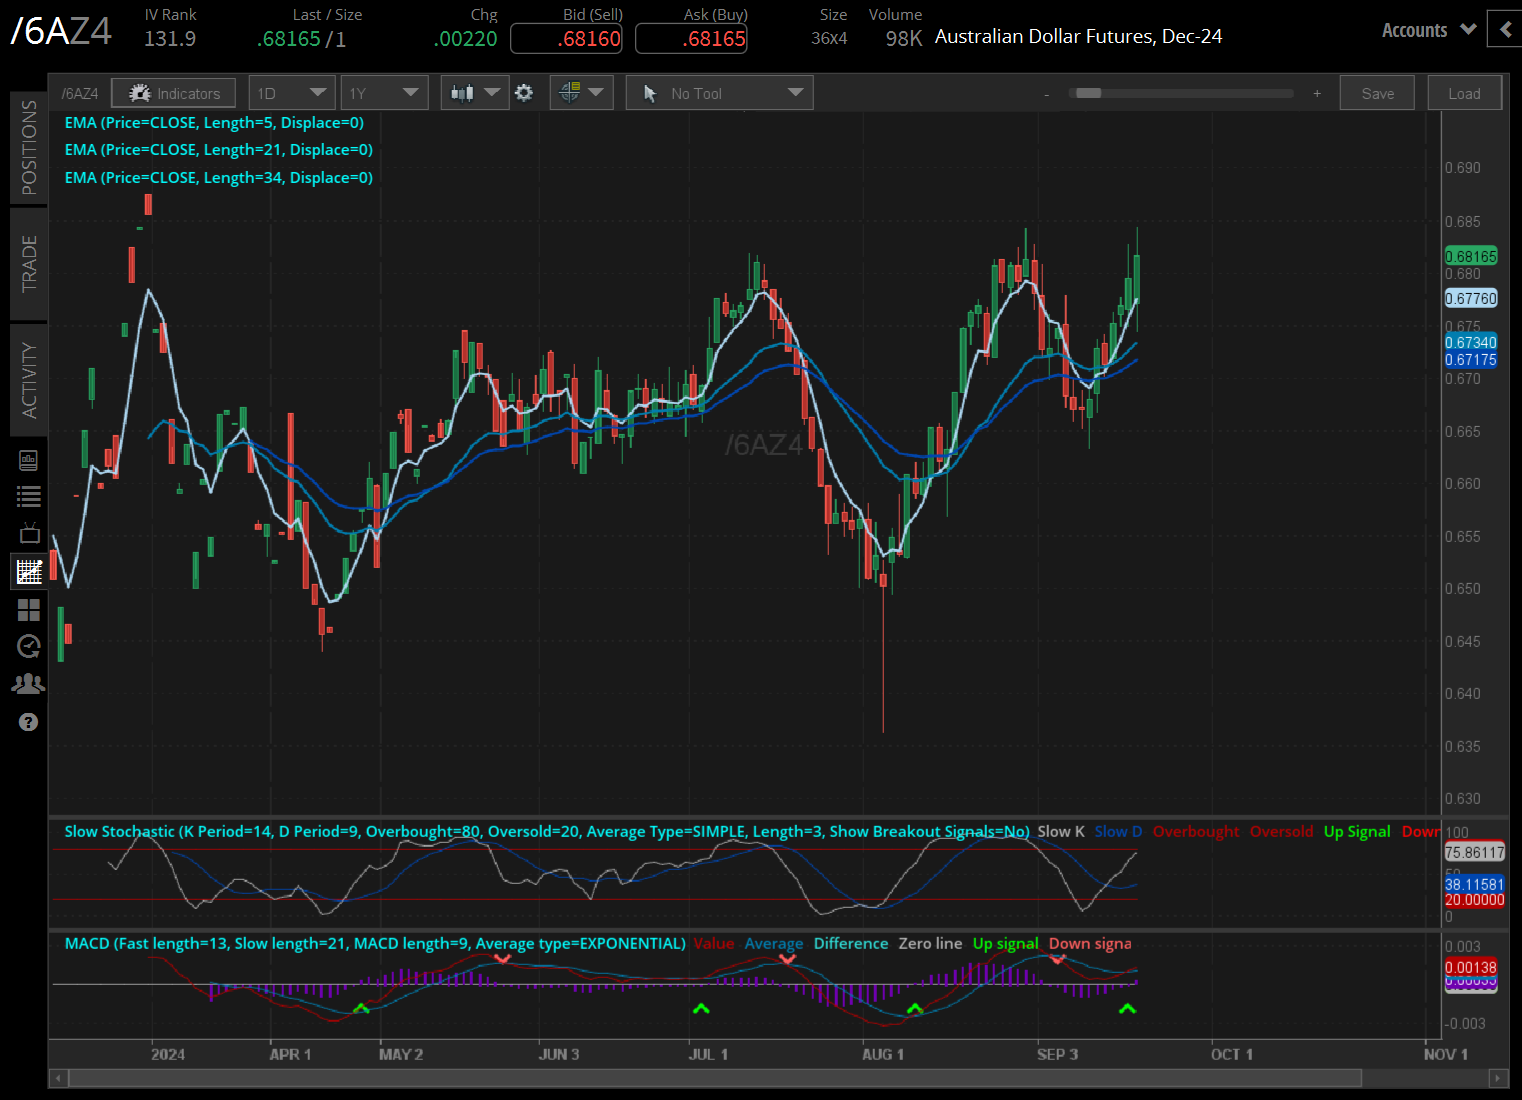
Task: Click the Indicators button
Action: click(174, 93)
